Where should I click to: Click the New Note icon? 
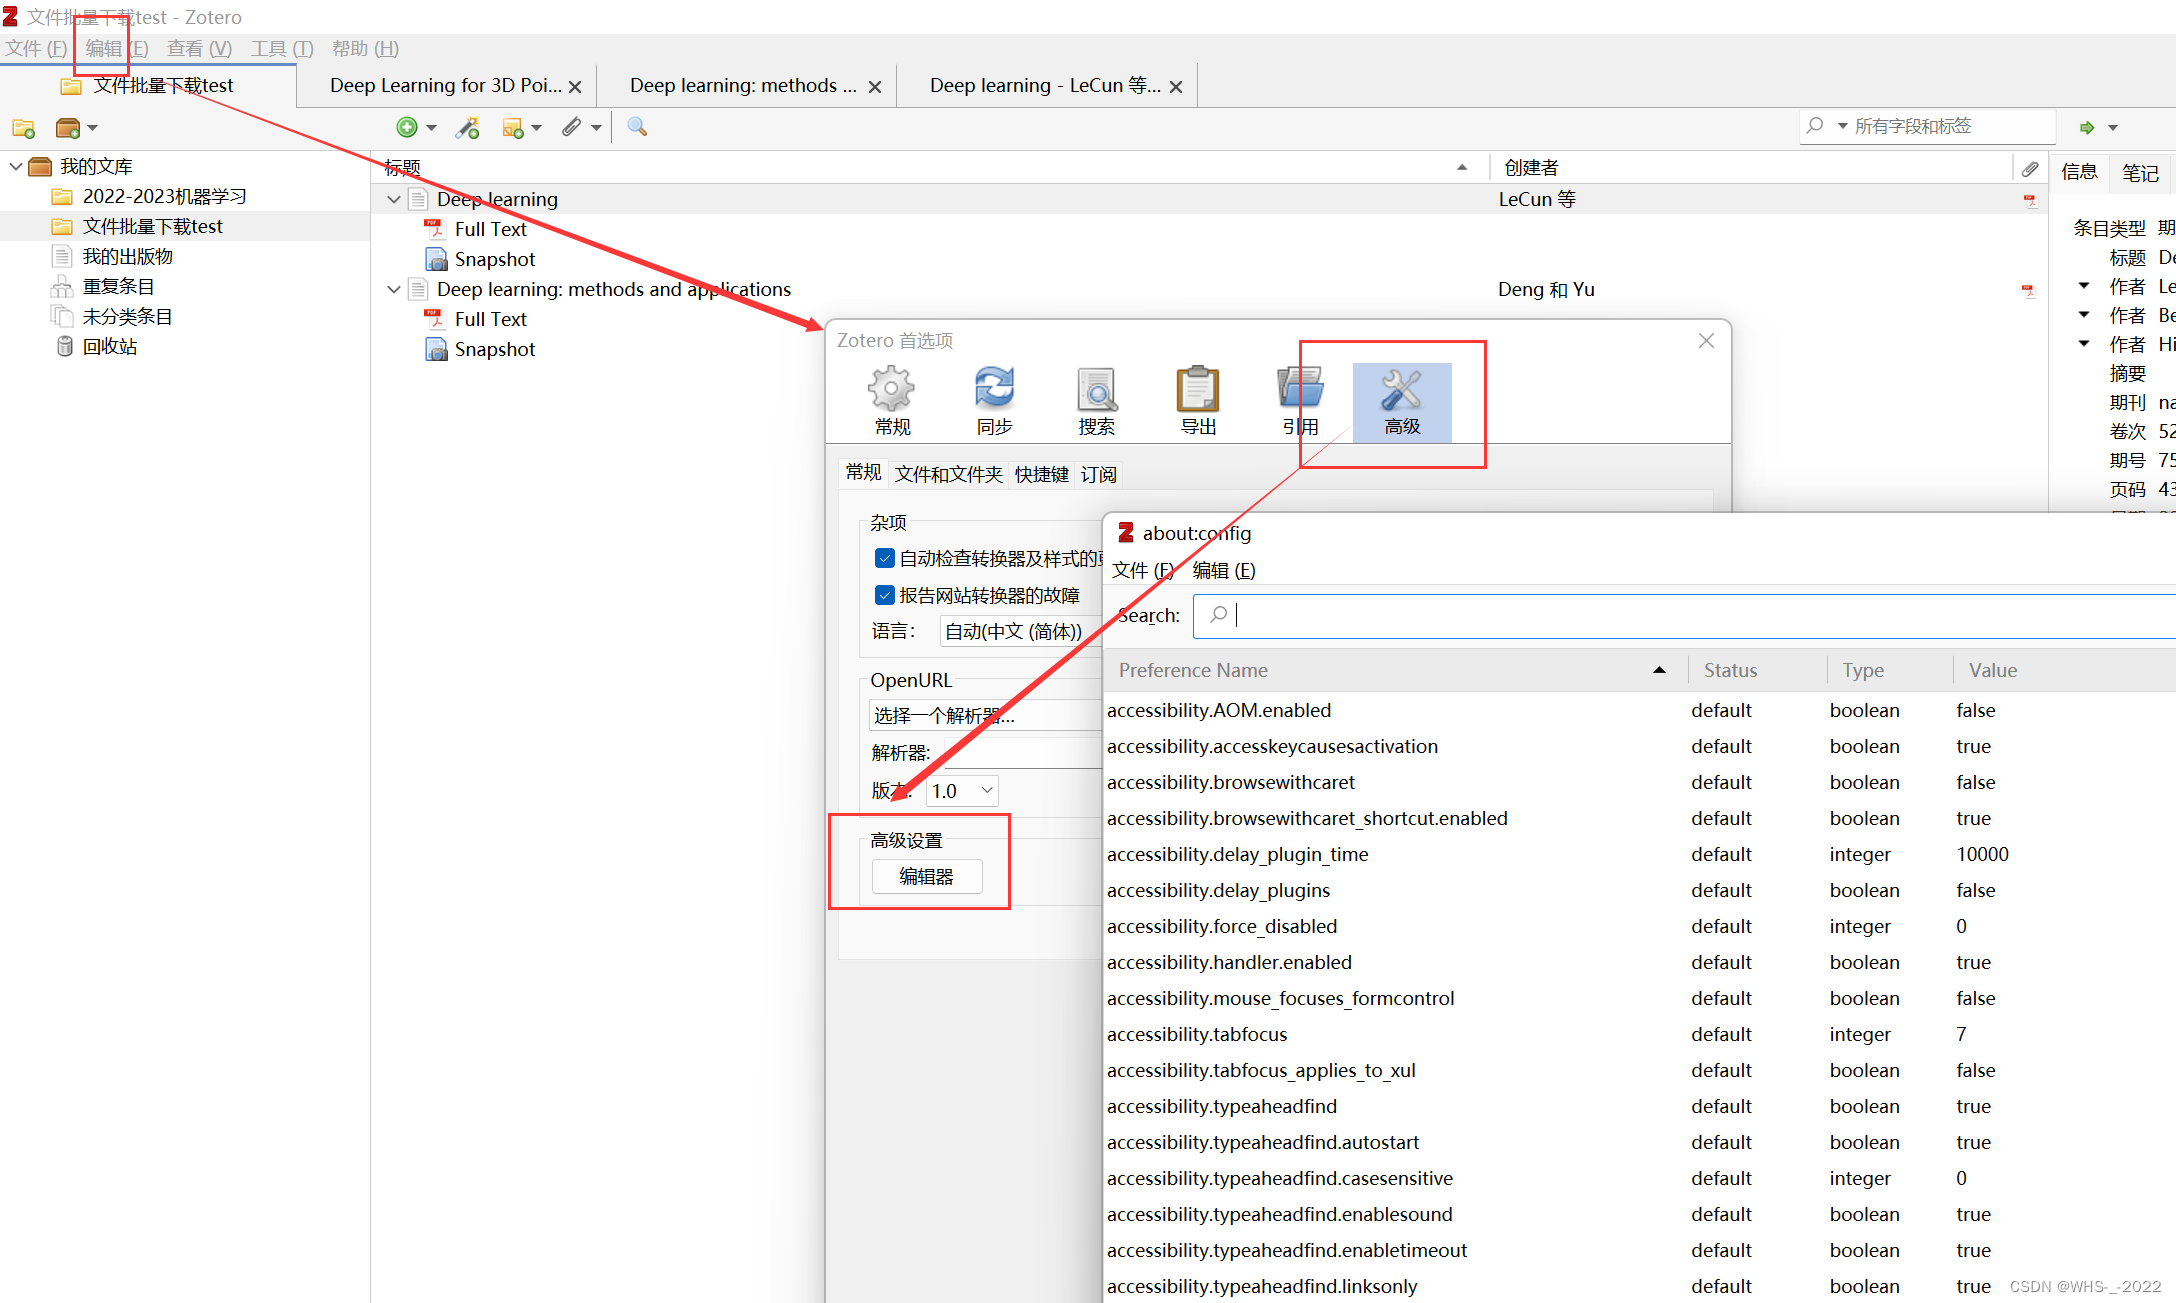click(x=513, y=127)
